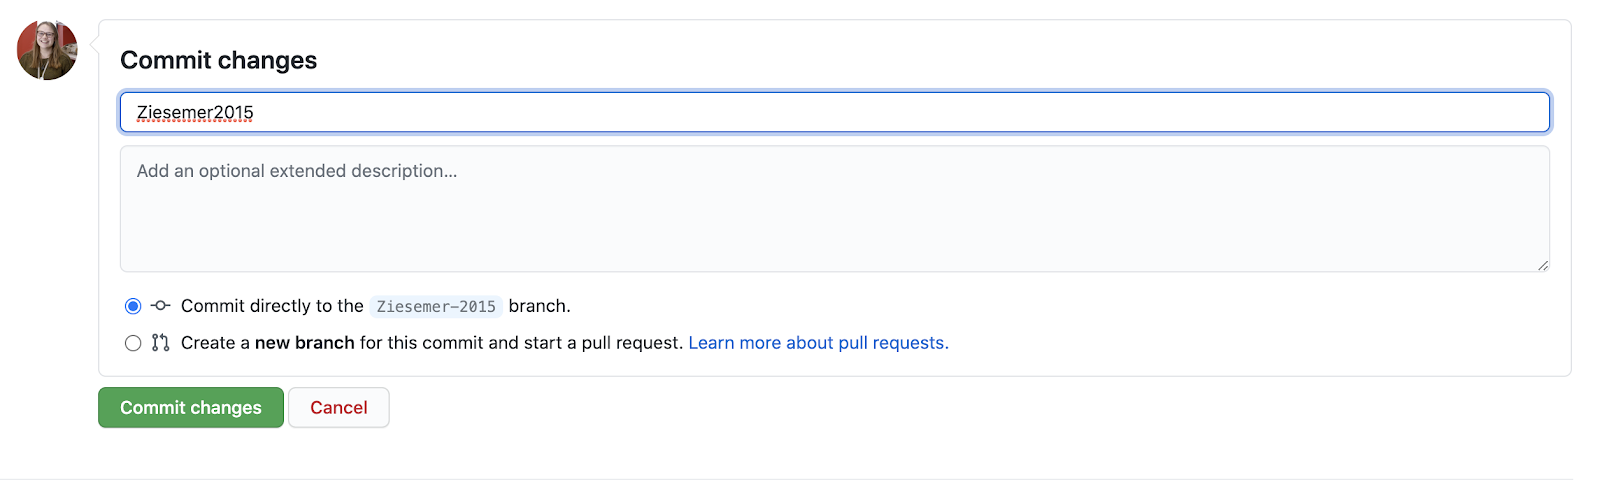Image resolution: width=1600 pixels, height=480 pixels.
Task: Click the pull request icon beside new branch
Action: (x=160, y=343)
